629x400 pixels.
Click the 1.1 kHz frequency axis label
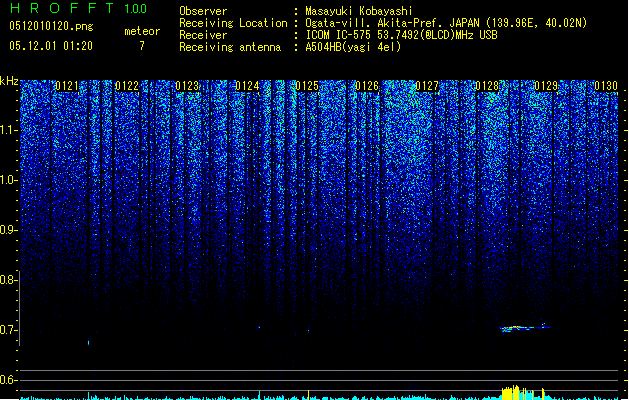9,130
